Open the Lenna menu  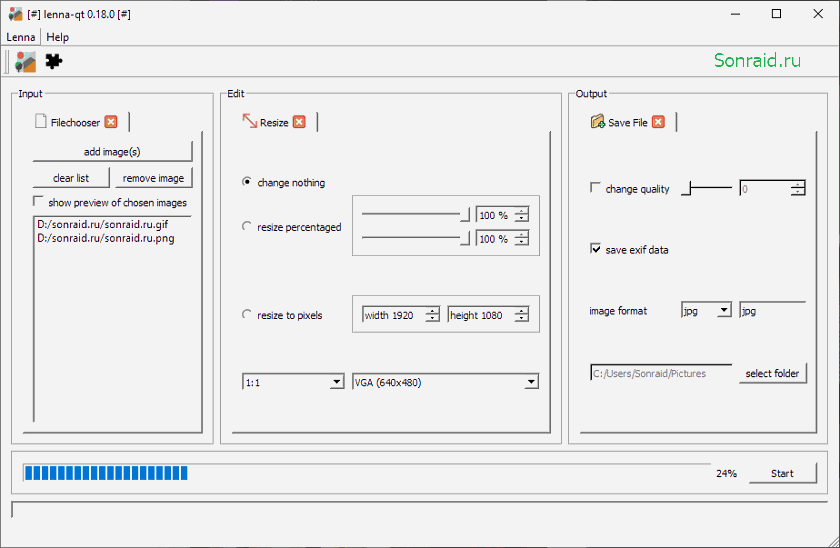click(21, 37)
